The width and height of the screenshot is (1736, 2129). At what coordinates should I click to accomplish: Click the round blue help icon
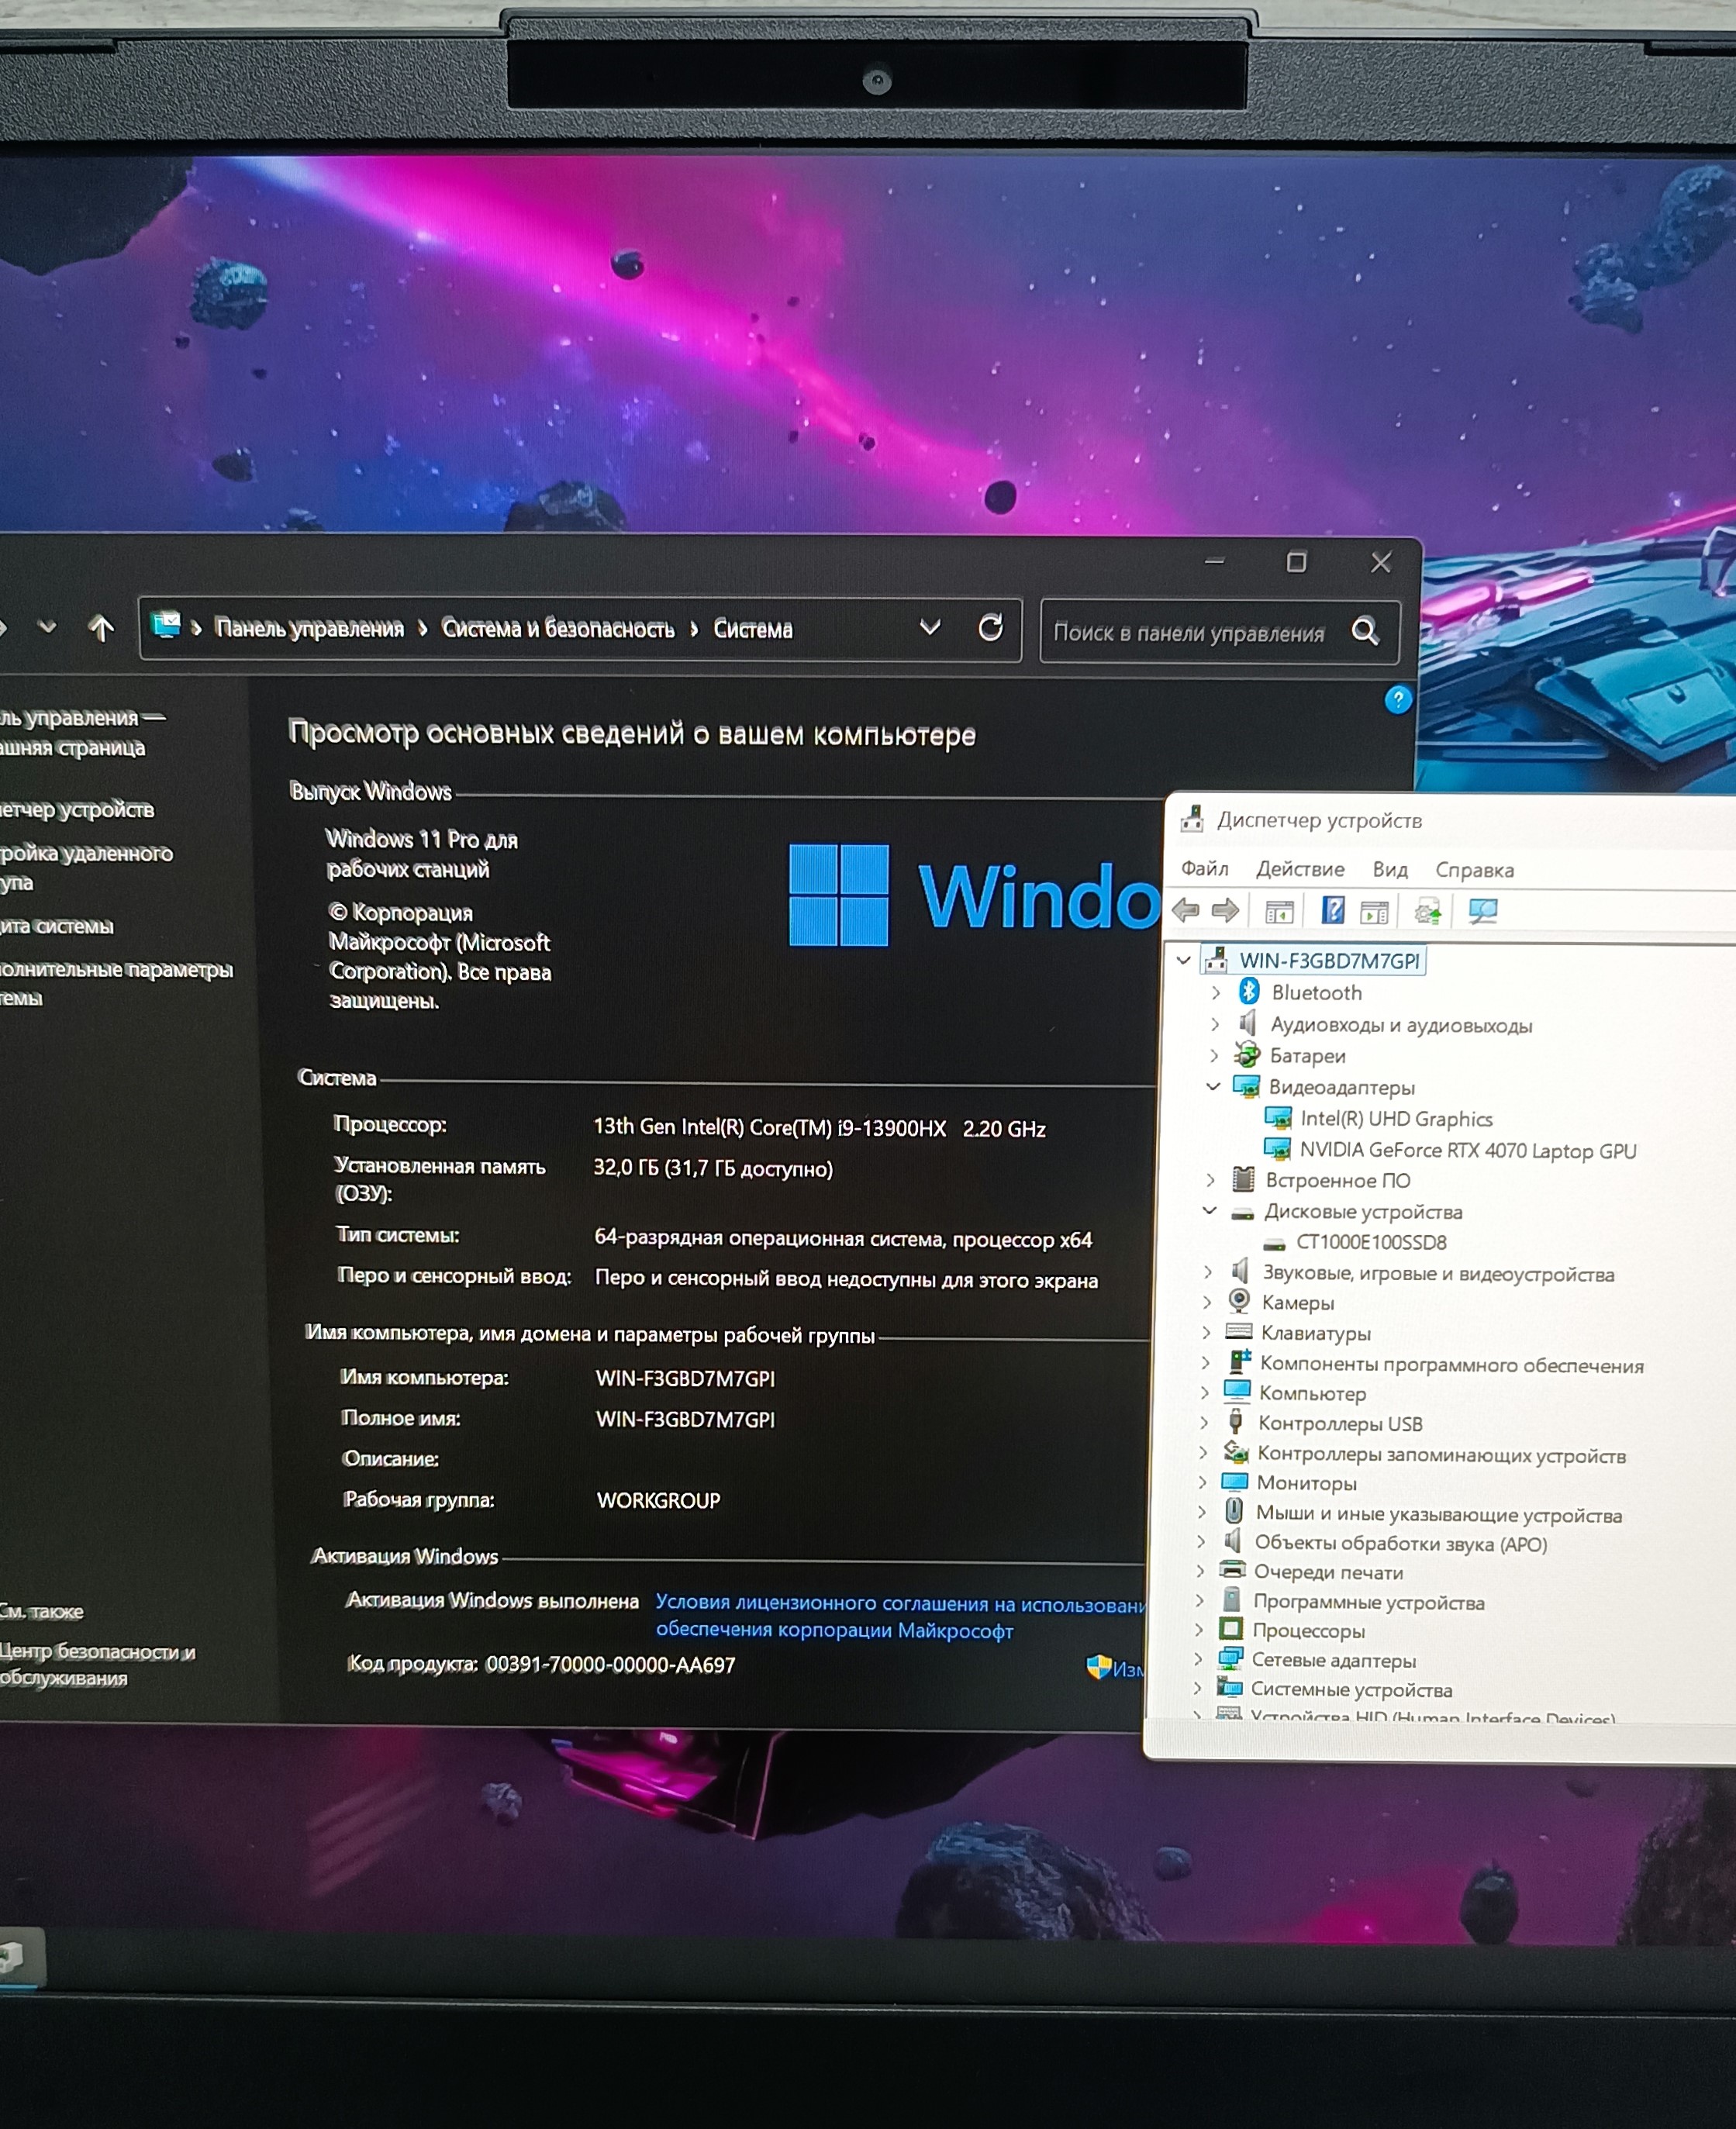point(1398,699)
